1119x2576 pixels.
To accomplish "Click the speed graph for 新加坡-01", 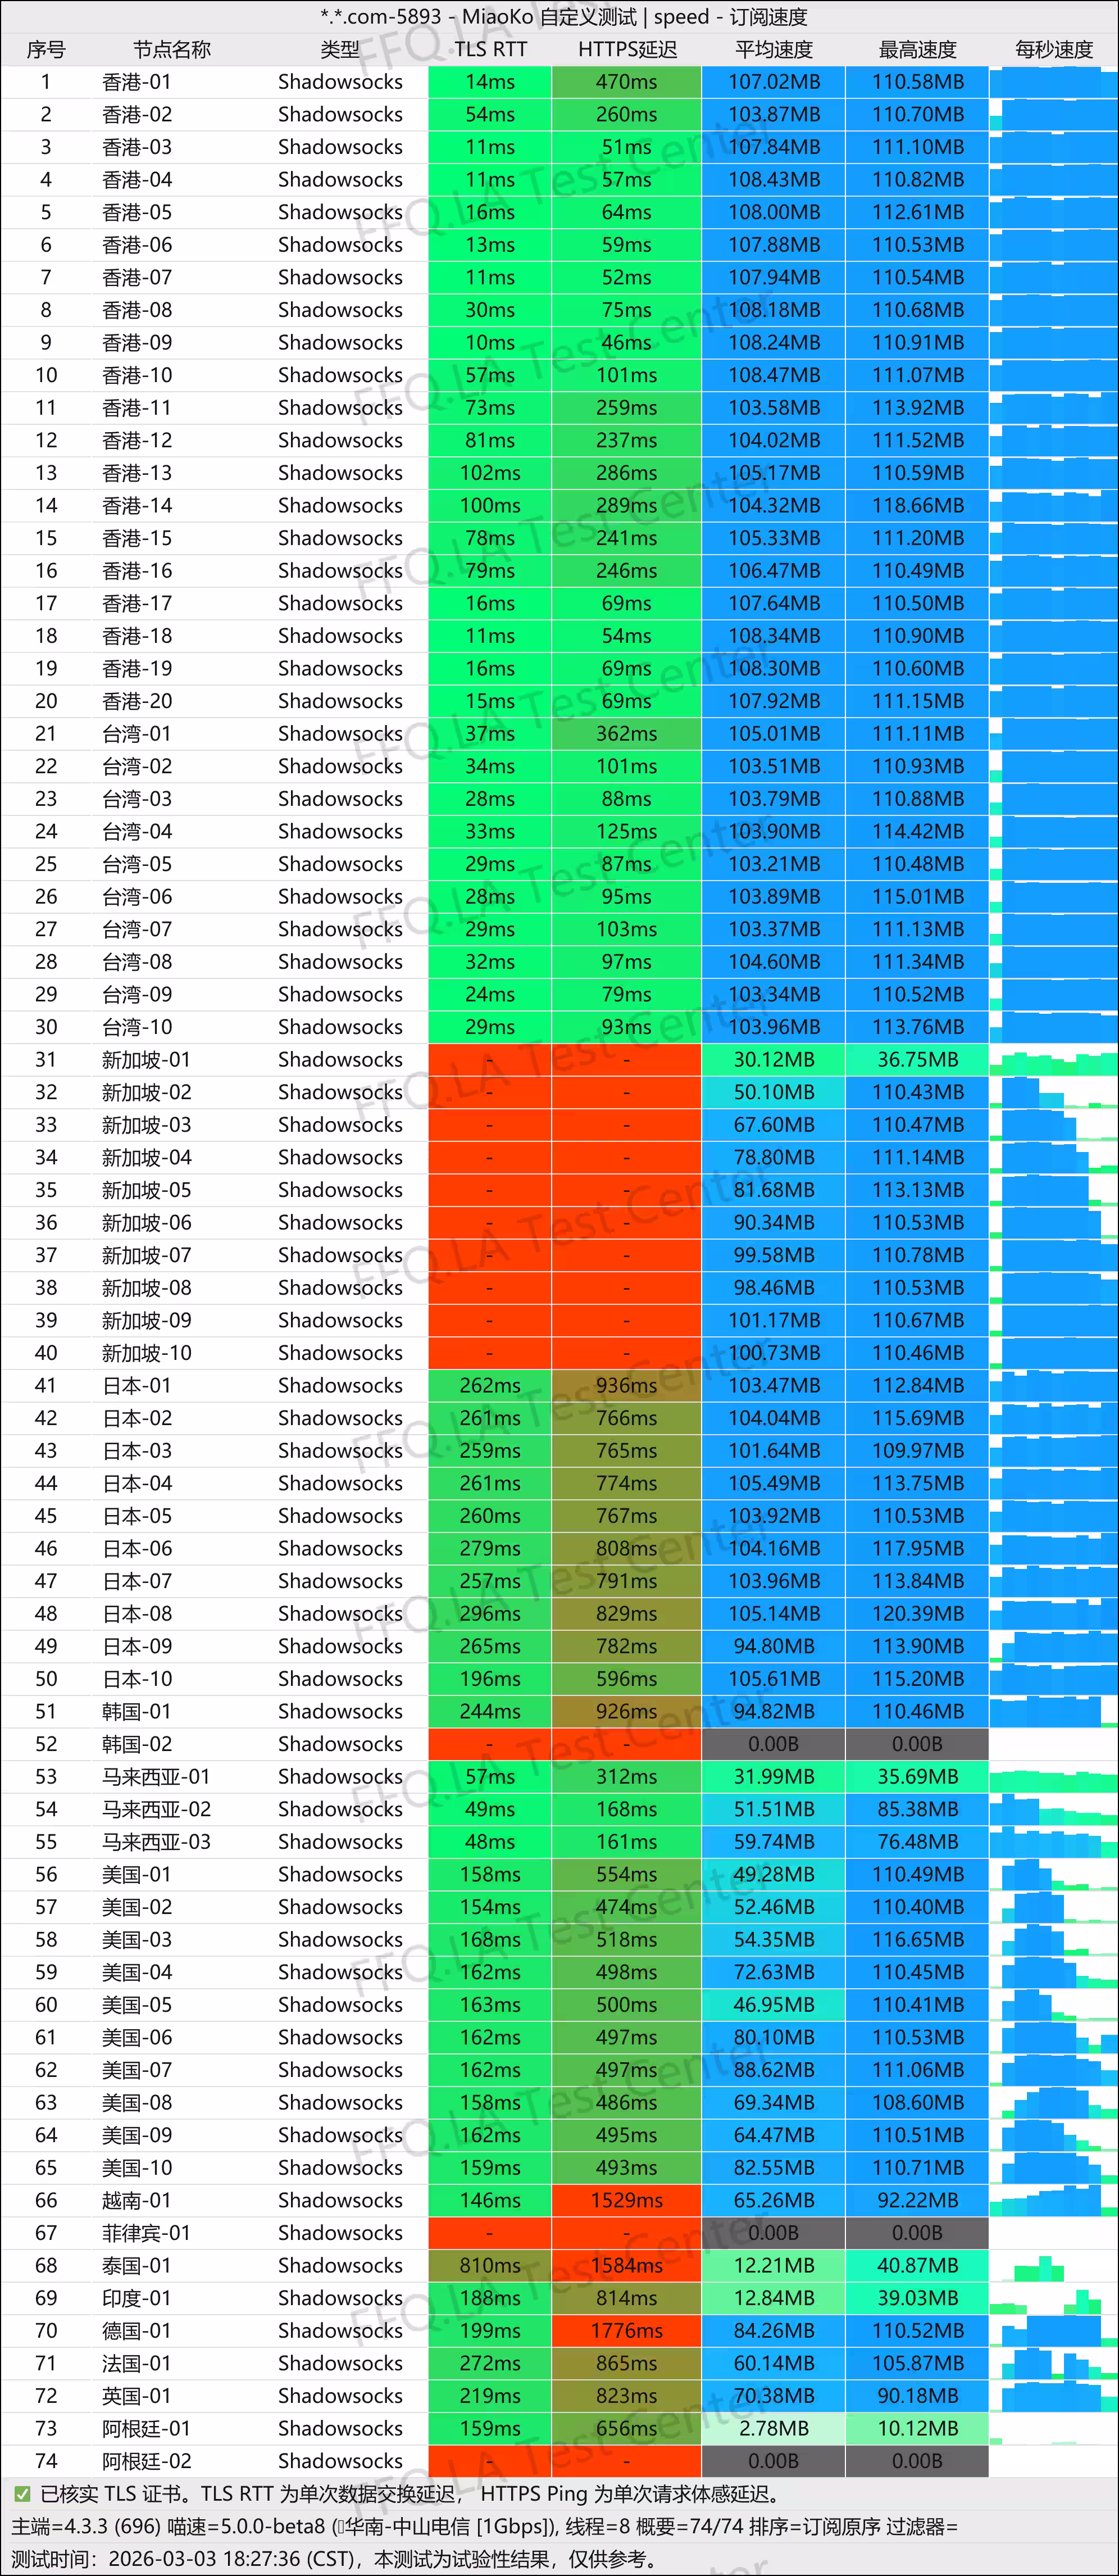I will click(x=1054, y=1060).
